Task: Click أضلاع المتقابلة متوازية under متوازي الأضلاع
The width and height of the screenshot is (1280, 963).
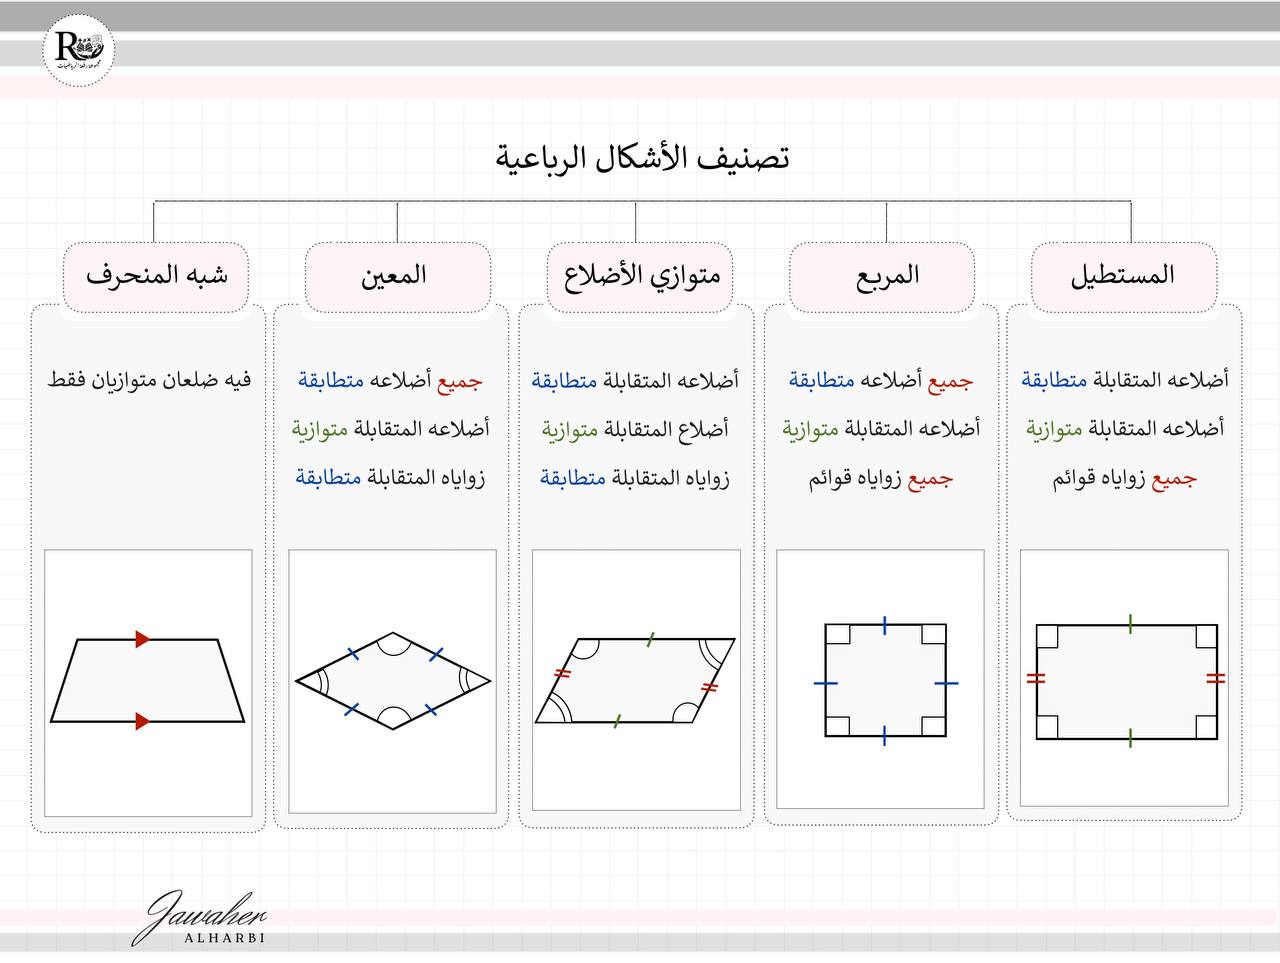Action: 635,429
